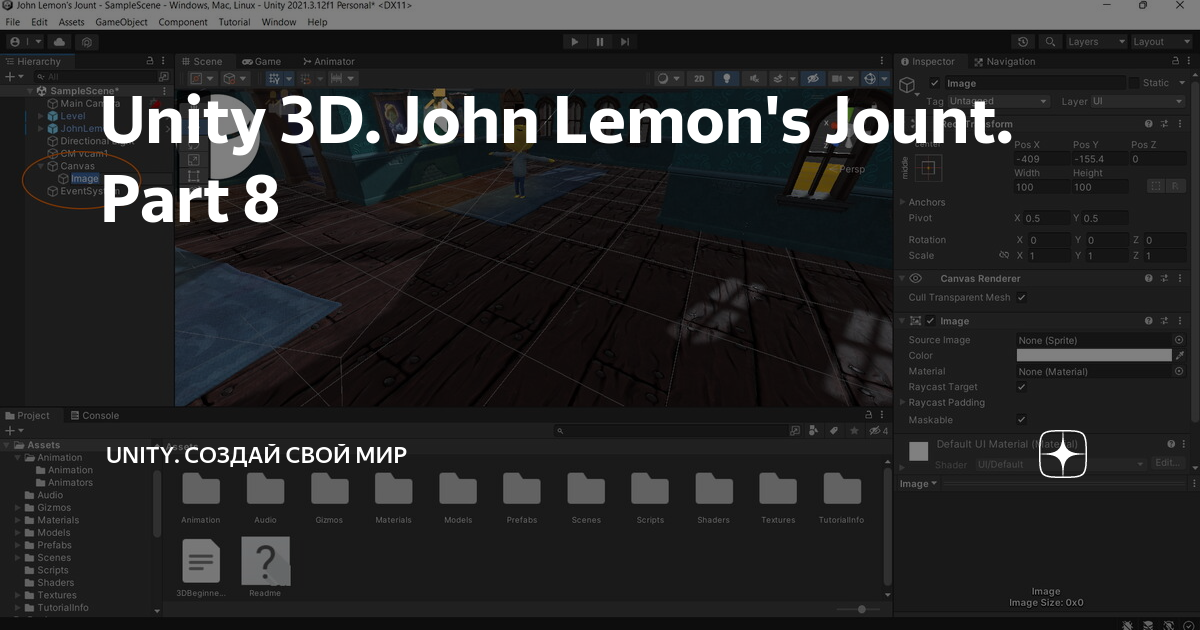Select the Play button to run the scene
The image size is (1200, 630).
pos(574,41)
